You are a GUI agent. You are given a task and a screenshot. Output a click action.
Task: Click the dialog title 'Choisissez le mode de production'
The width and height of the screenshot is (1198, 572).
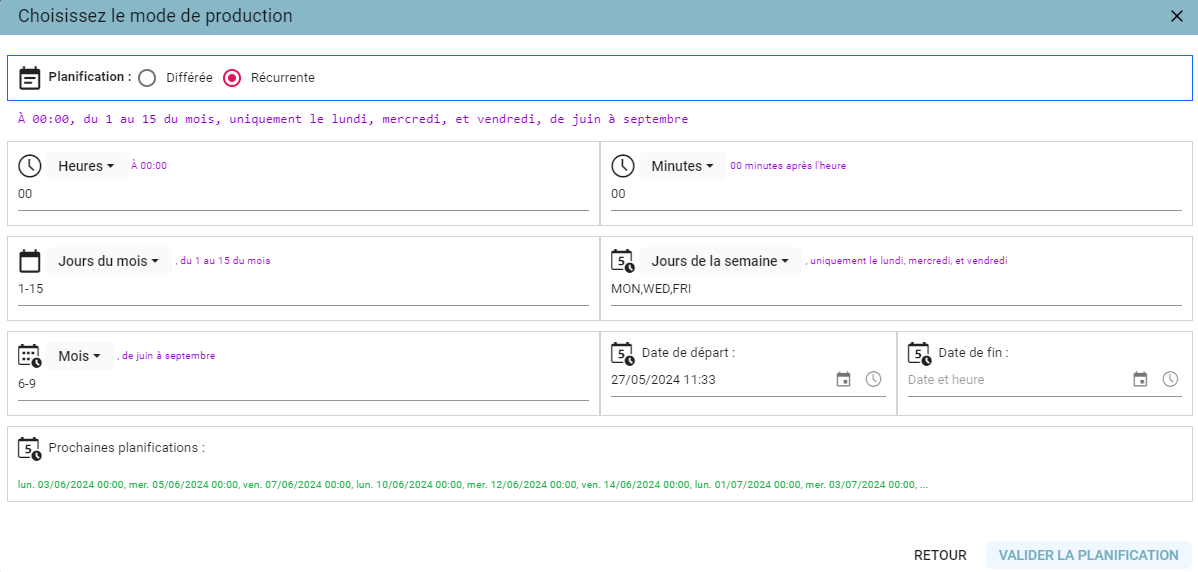[155, 16]
